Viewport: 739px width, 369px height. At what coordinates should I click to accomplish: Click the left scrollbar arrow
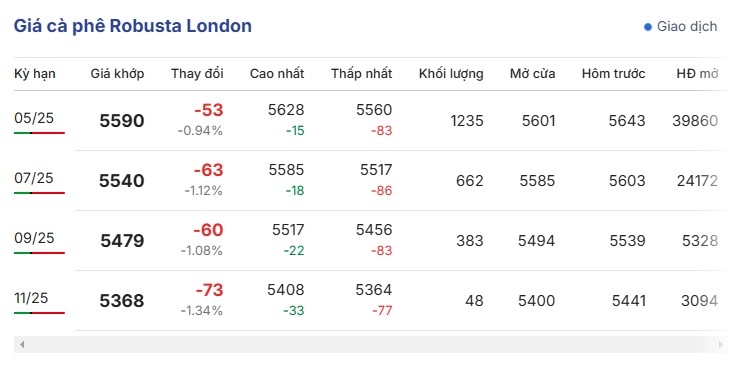click(21, 345)
